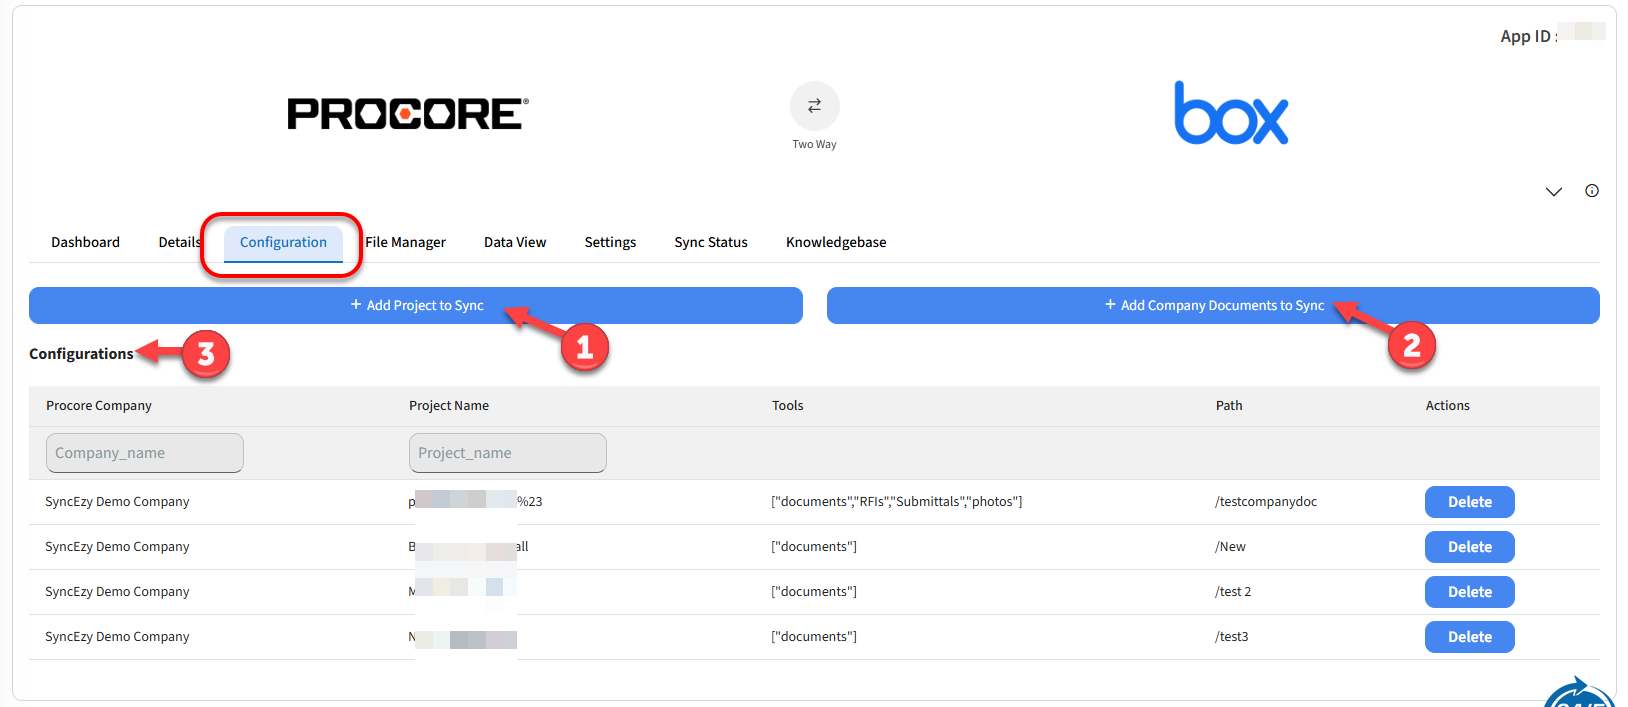Click the blue circular badge at bottom right
This screenshot has height=707, width=1628.
[1578, 694]
